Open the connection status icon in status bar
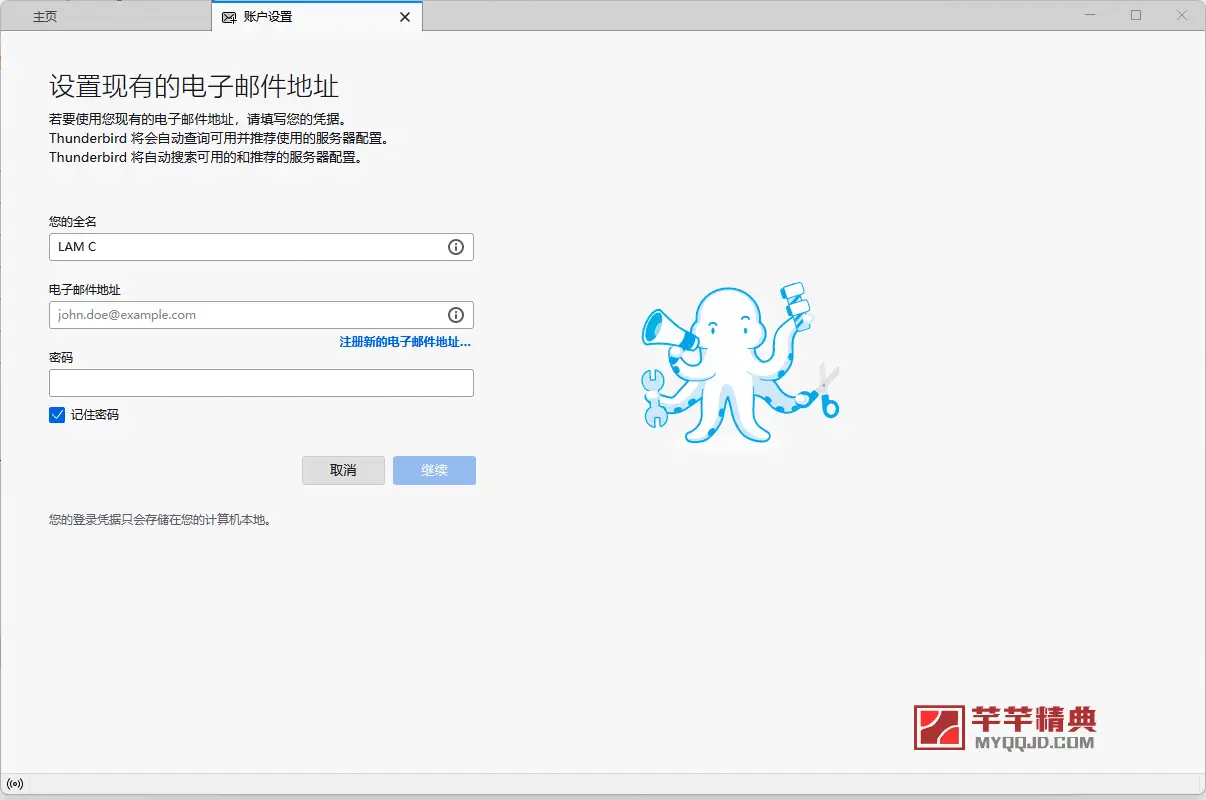The image size is (1206, 800). tap(15, 784)
